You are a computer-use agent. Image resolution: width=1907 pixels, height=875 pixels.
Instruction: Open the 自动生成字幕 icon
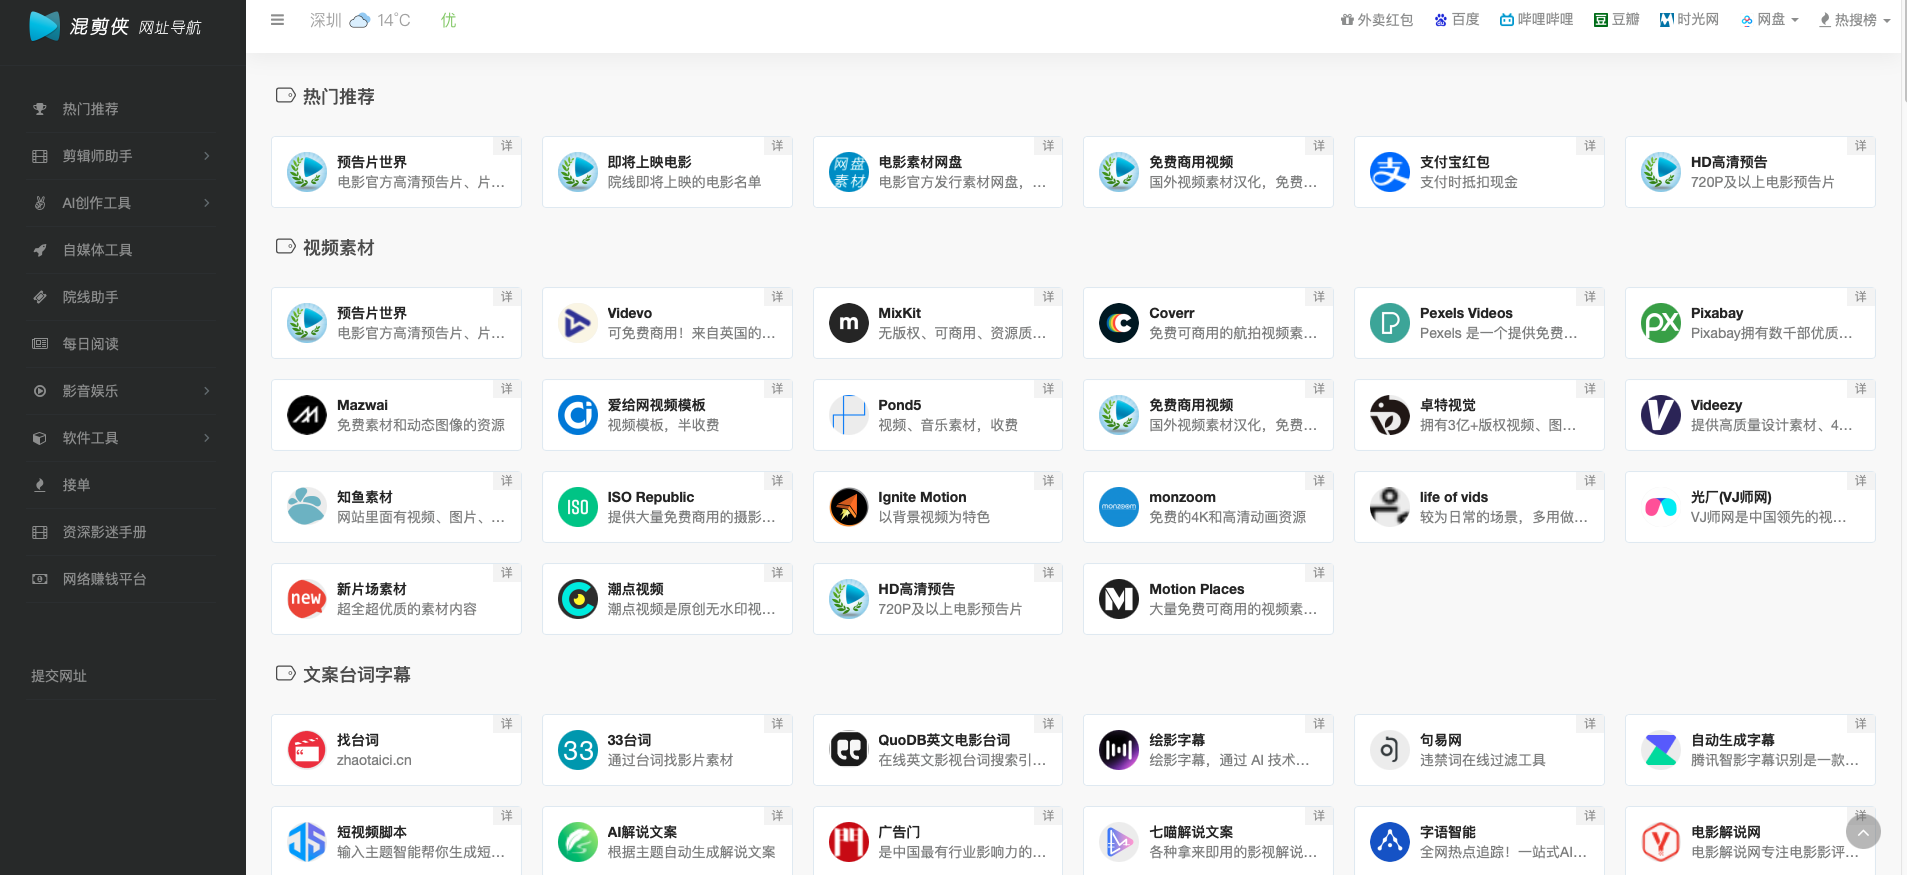coord(1661,750)
